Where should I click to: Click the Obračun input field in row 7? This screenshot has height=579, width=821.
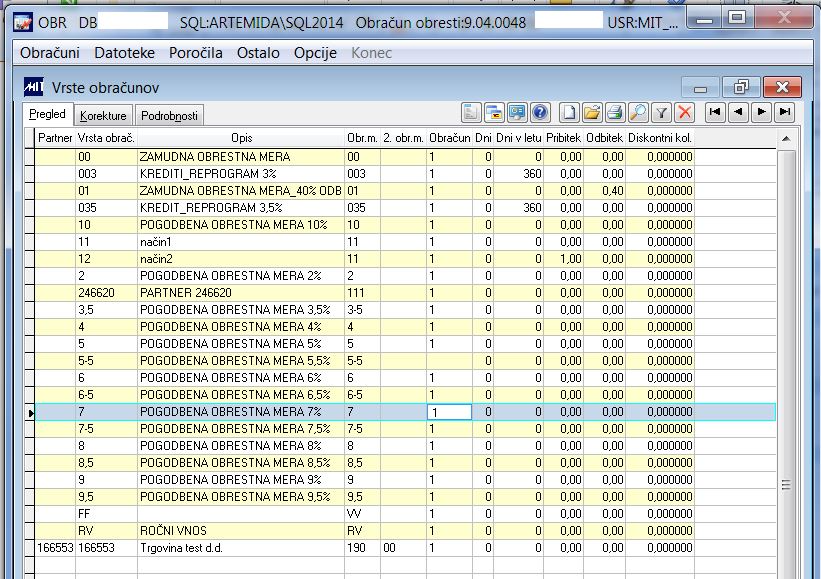[449, 412]
